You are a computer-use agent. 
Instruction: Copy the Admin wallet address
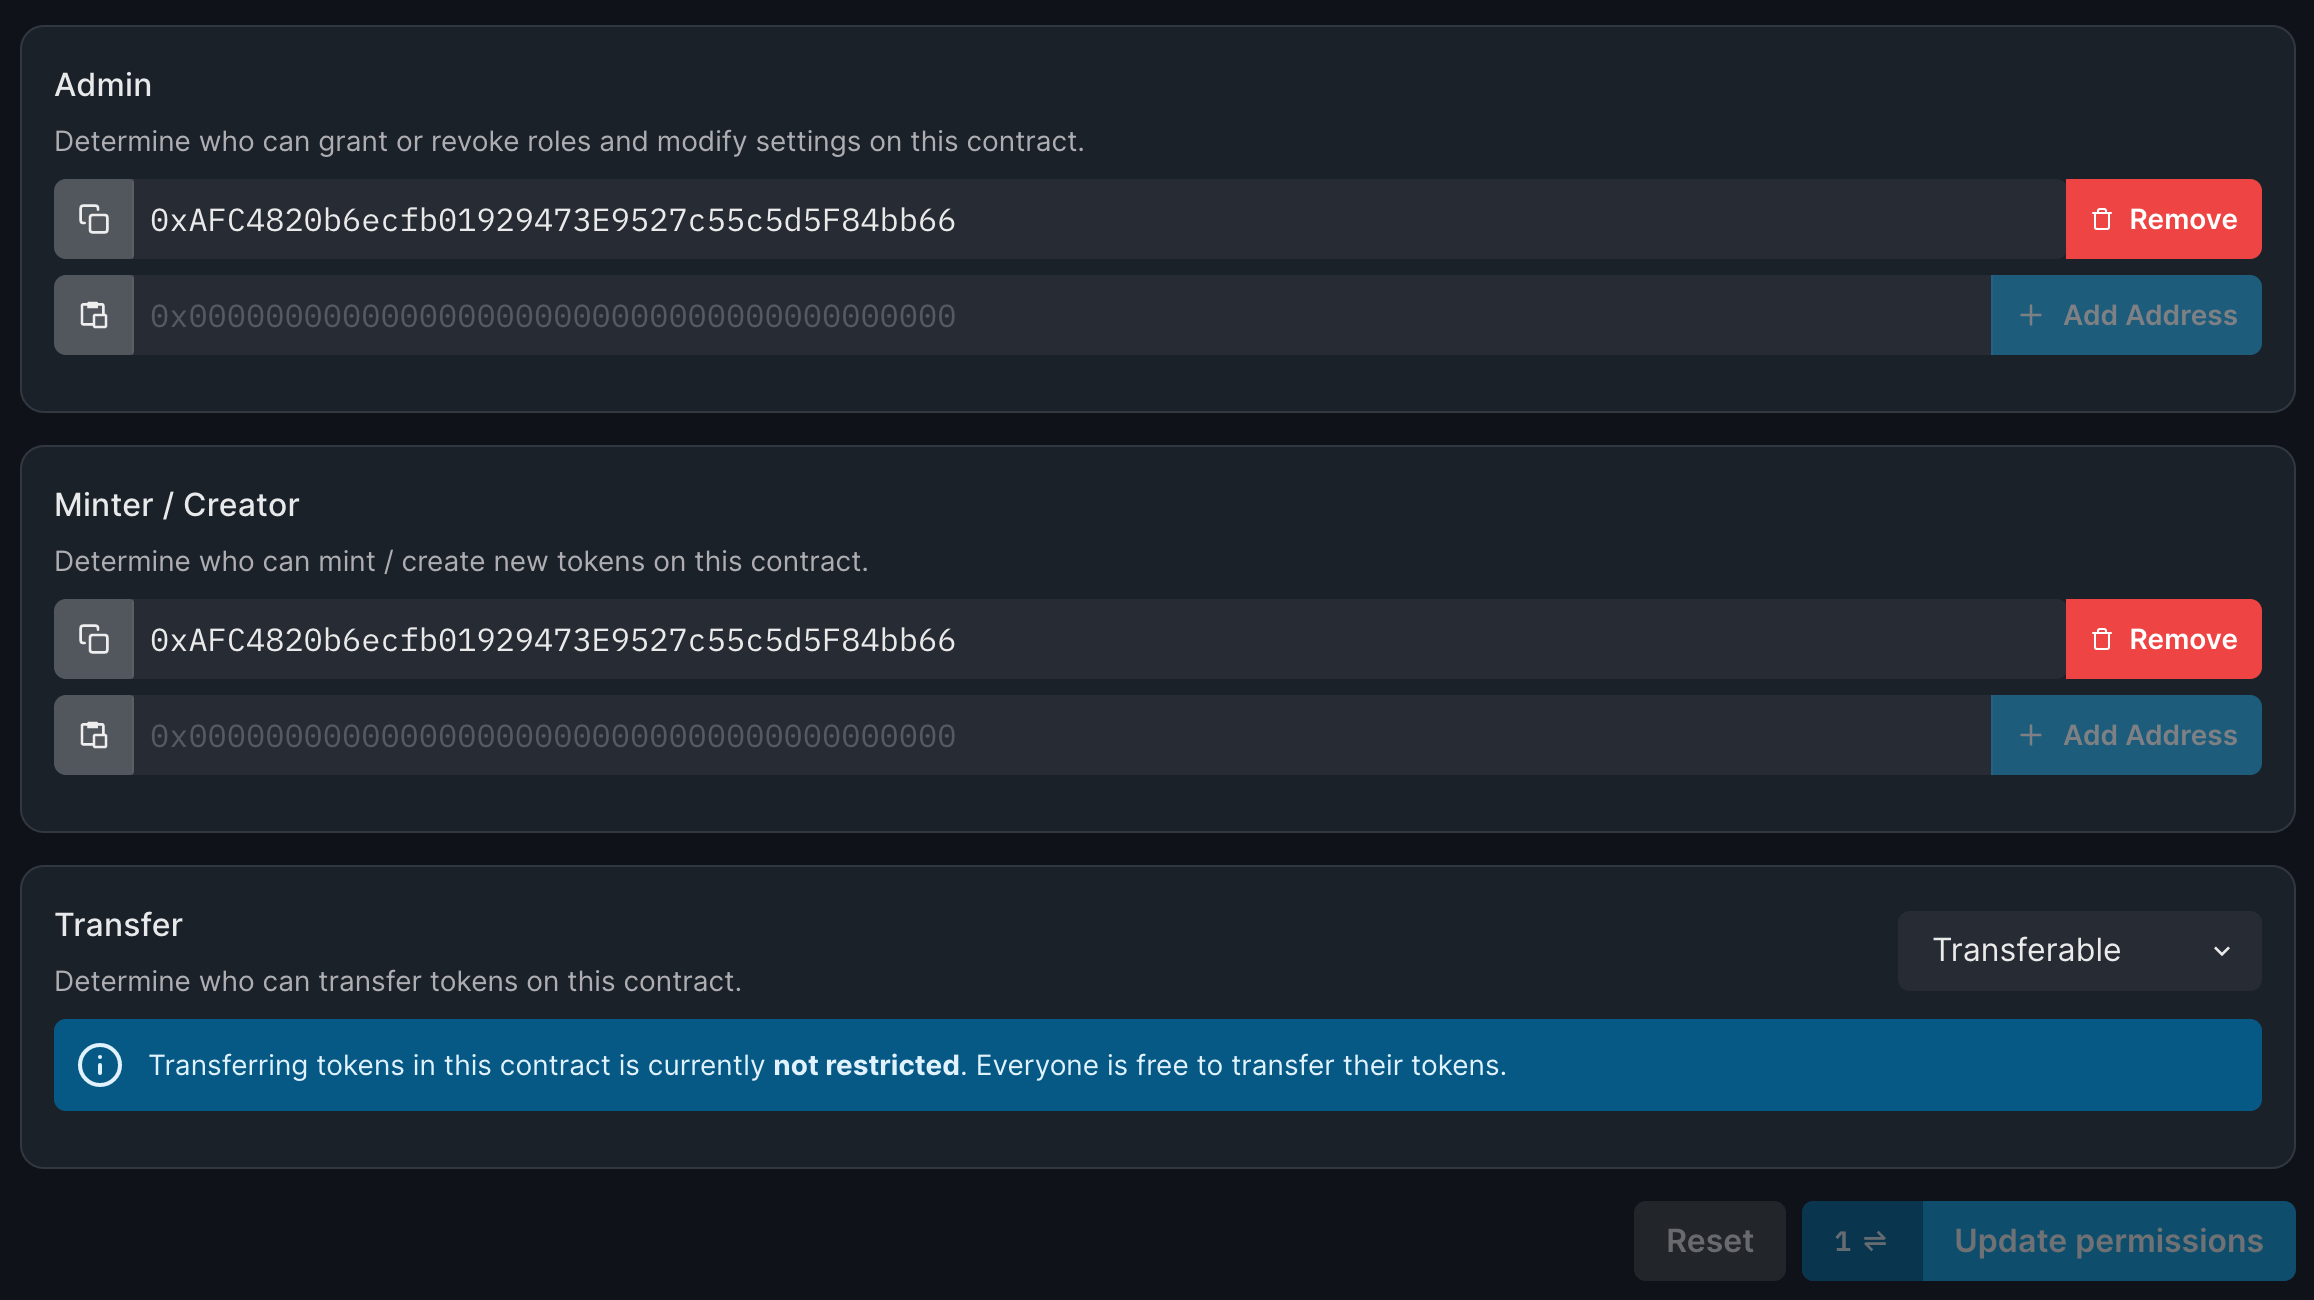[93, 218]
